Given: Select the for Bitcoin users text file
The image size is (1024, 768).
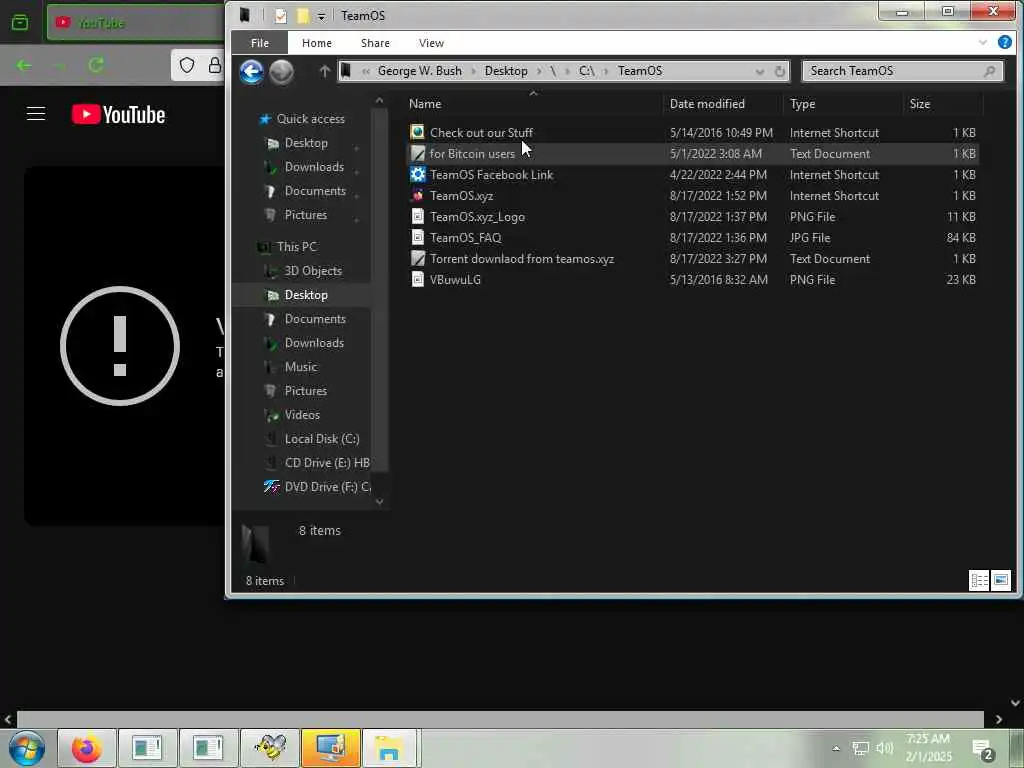Looking at the screenshot, I should click(x=692, y=153).
